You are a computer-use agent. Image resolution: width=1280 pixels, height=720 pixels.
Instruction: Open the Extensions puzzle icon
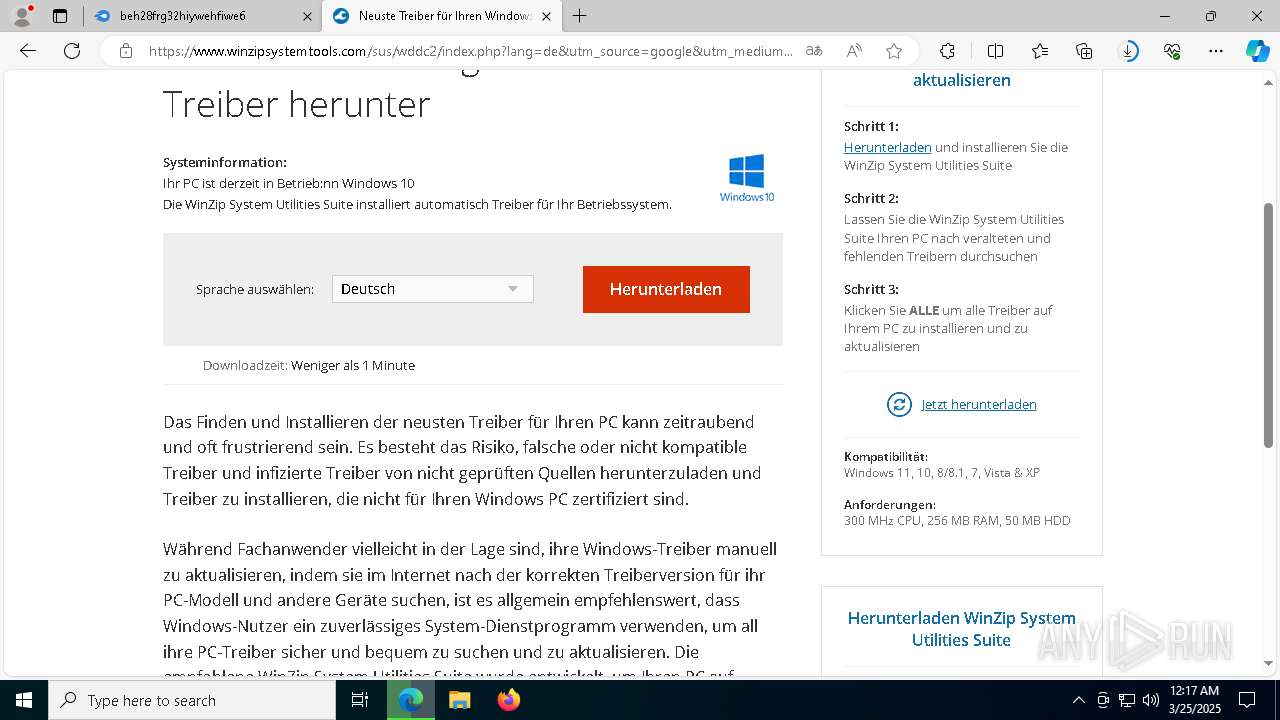tap(947, 51)
